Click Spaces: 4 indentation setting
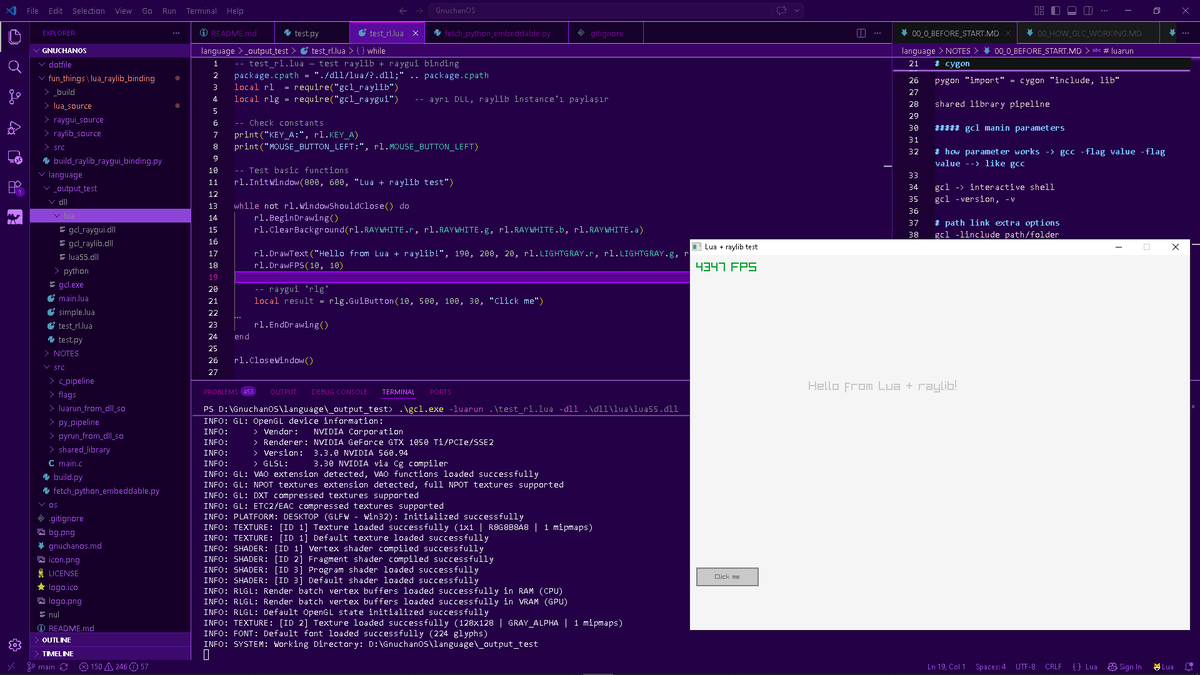This screenshot has width=1200, height=675. (990, 666)
